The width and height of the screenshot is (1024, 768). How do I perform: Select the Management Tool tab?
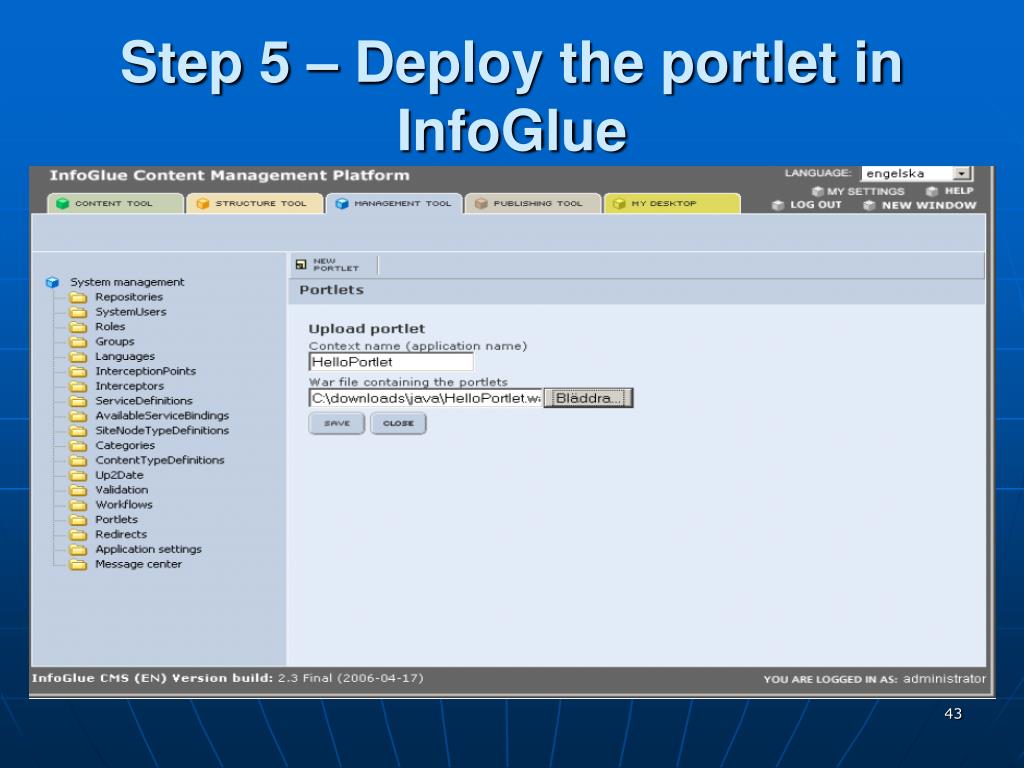click(x=394, y=204)
